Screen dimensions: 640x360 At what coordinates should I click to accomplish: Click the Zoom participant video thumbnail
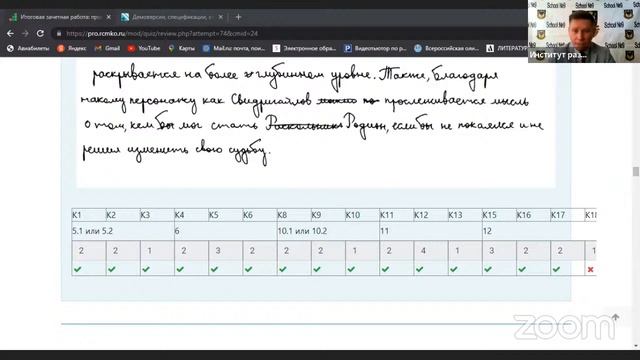(584, 31)
